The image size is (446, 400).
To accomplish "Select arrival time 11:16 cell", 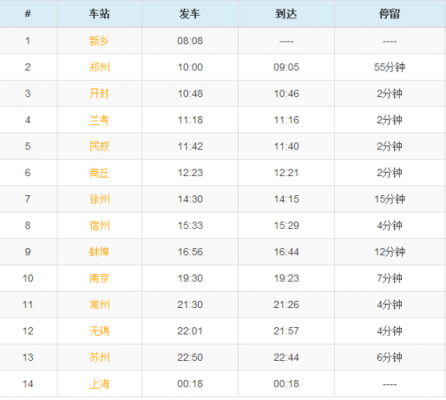I will coord(286,120).
